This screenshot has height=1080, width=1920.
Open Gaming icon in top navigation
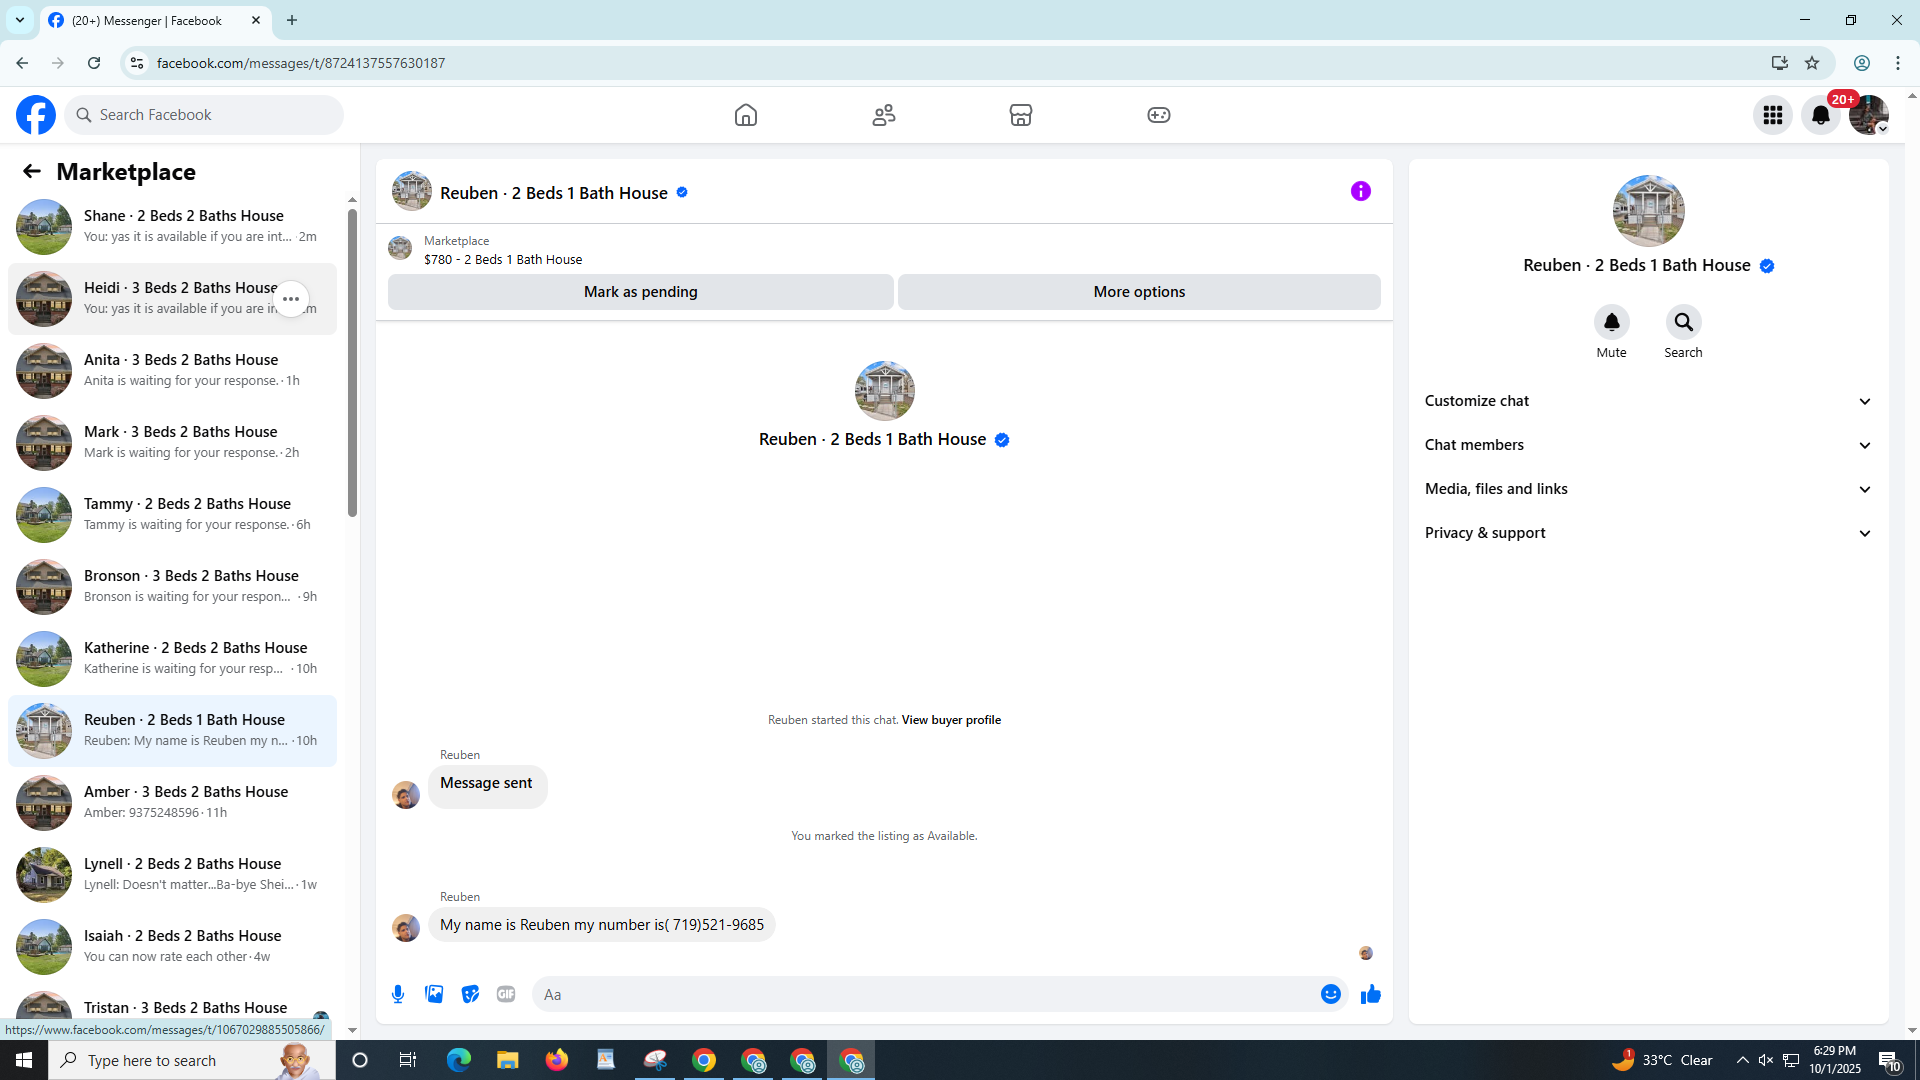click(x=1159, y=115)
